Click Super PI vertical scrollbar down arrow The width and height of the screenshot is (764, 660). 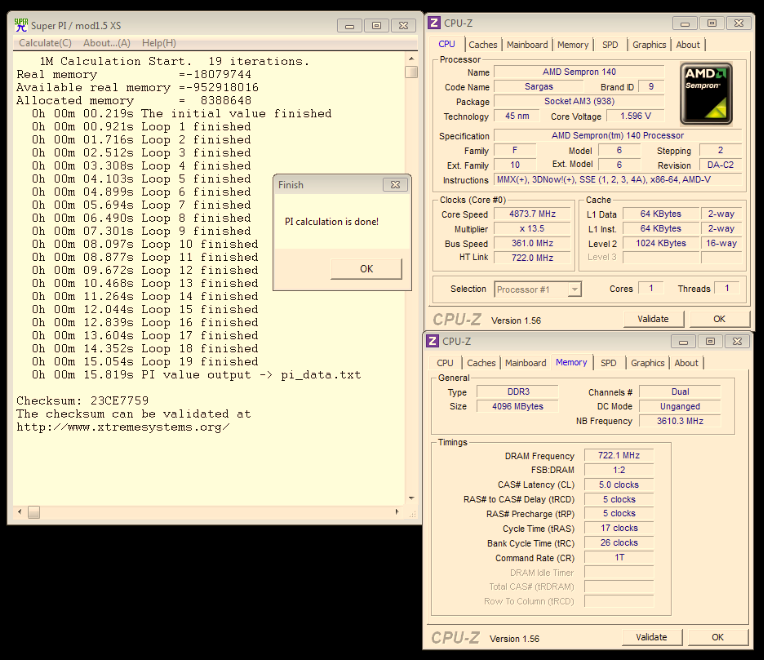pyautogui.click(x=411, y=498)
